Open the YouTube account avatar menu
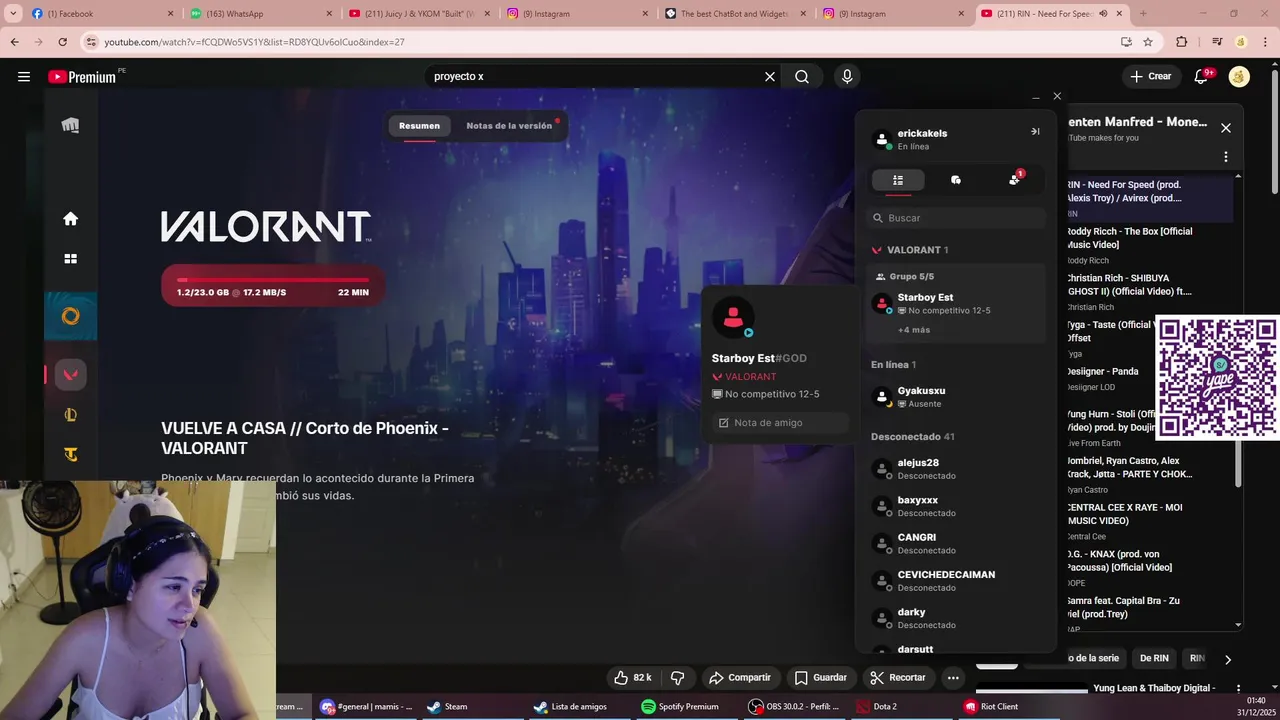Viewport: 1280px width, 720px height. [x=1239, y=77]
